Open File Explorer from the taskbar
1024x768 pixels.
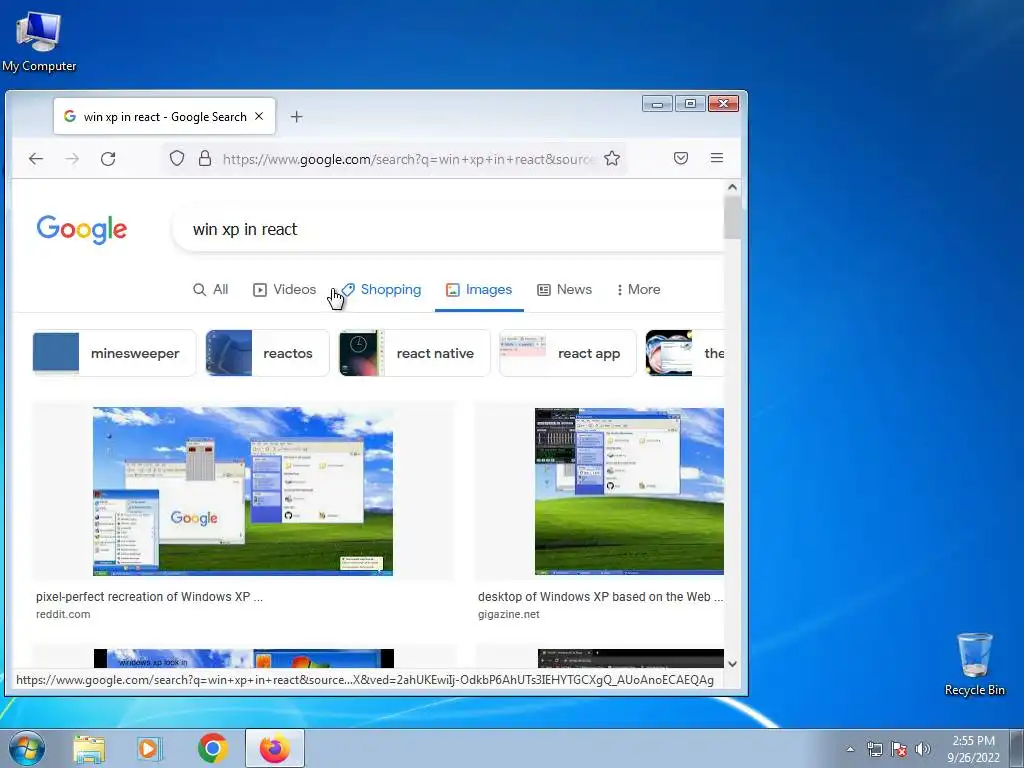89,748
